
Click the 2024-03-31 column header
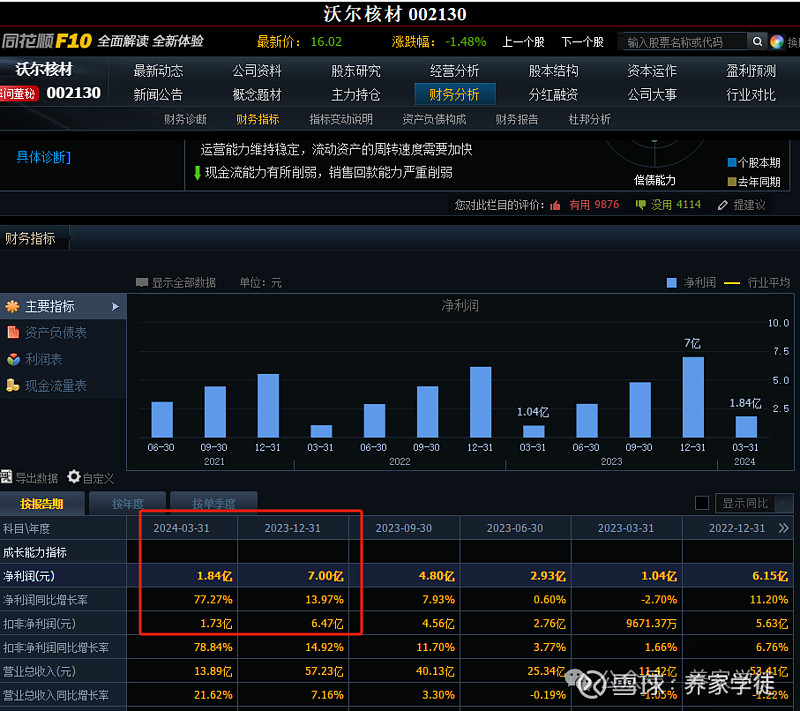tap(182, 528)
